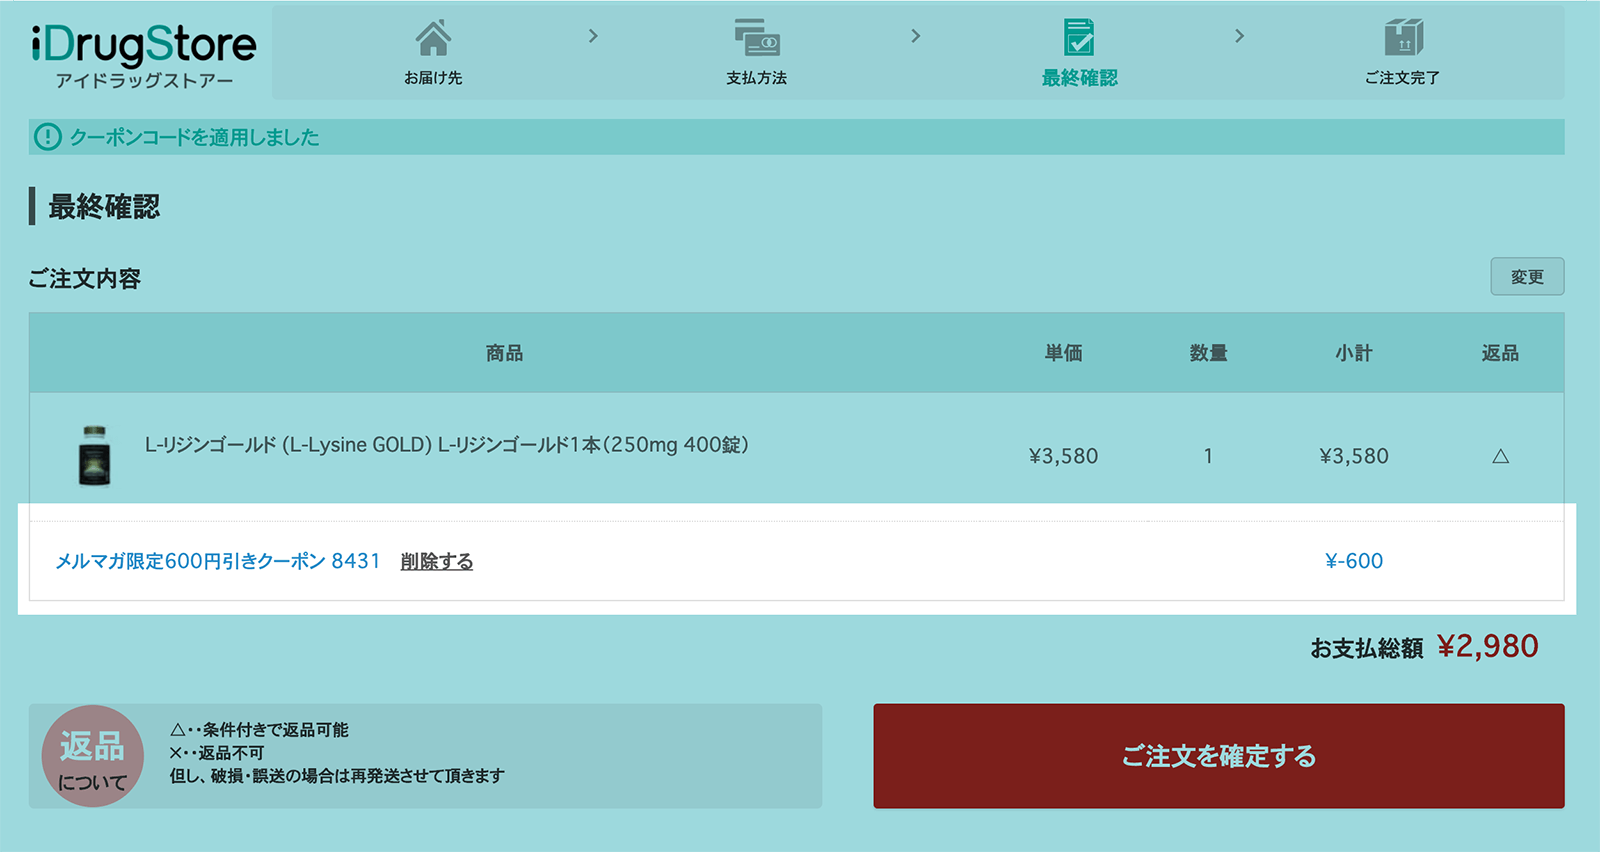The height and width of the screenshot is (852, 1600).
Task: Click the ご注文内容 section title
Action: [x=85, y=279]
